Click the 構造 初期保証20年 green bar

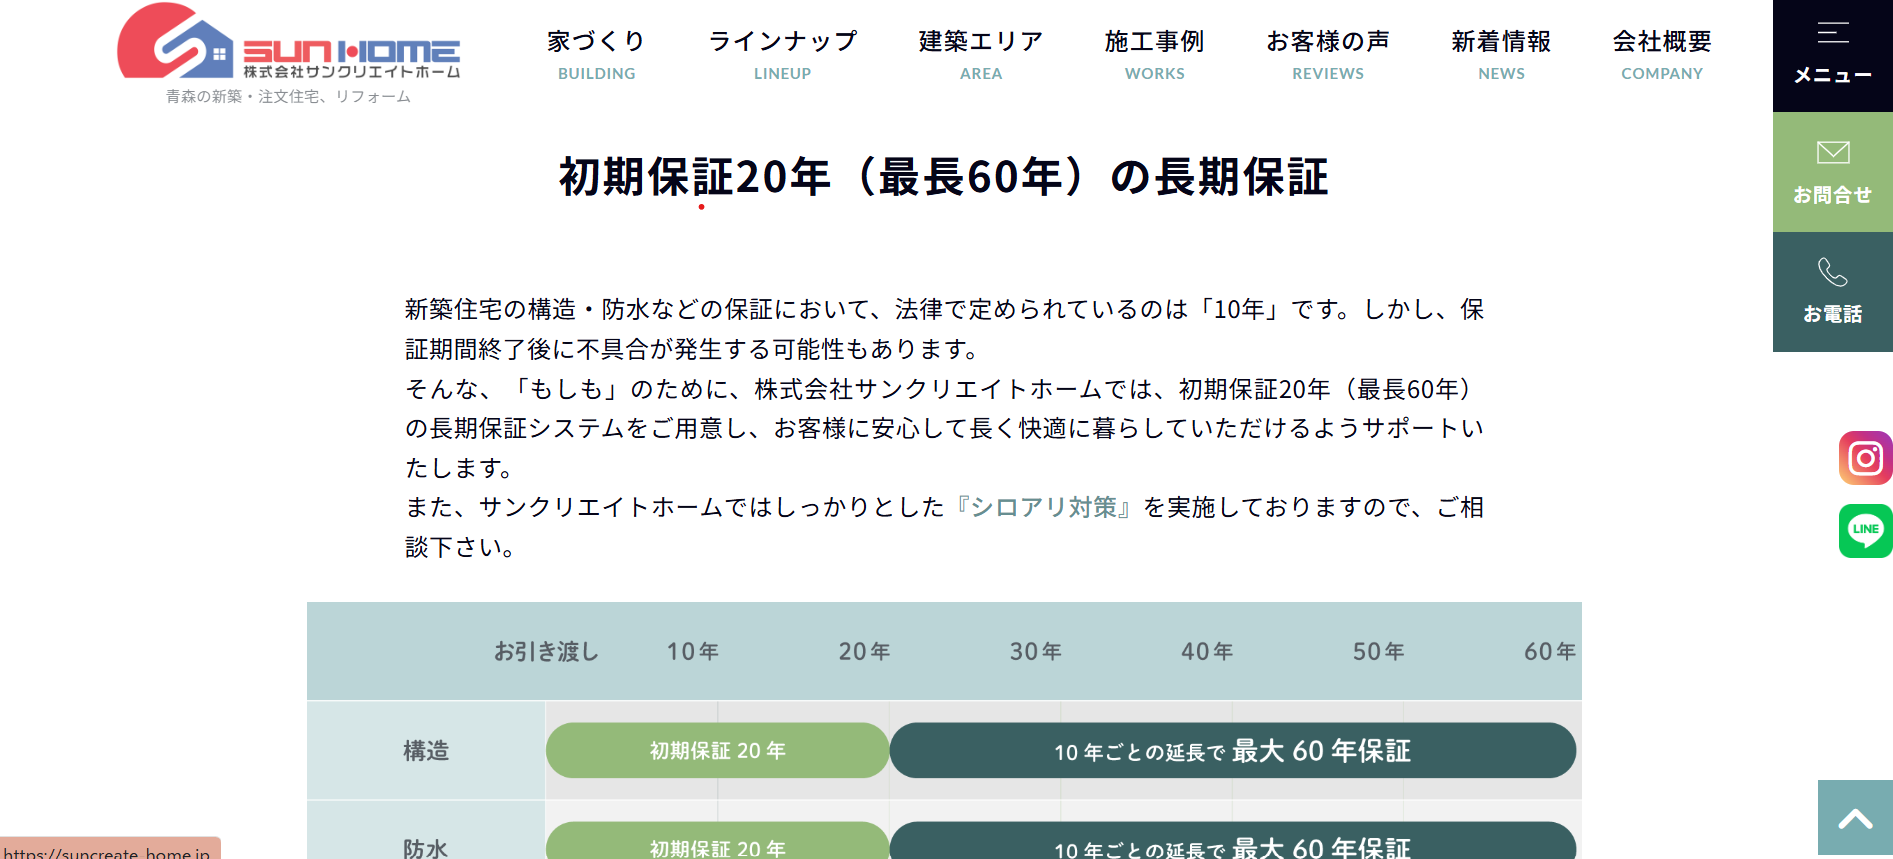click(x=717, y=751)
